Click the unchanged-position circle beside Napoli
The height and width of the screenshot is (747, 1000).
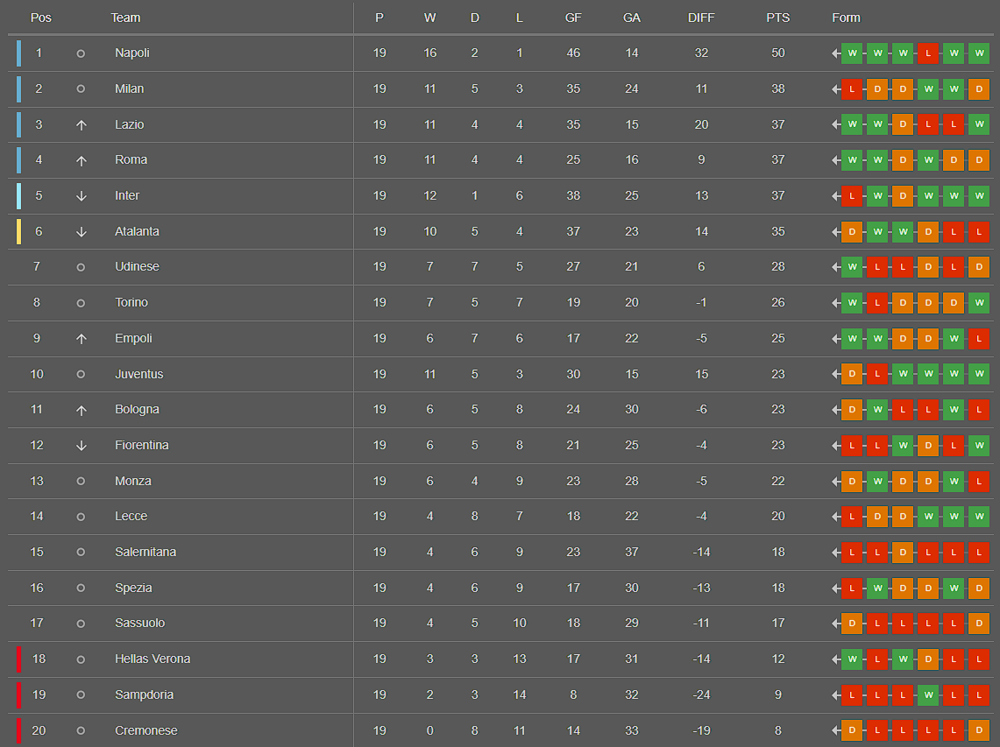tap(81, 53)
